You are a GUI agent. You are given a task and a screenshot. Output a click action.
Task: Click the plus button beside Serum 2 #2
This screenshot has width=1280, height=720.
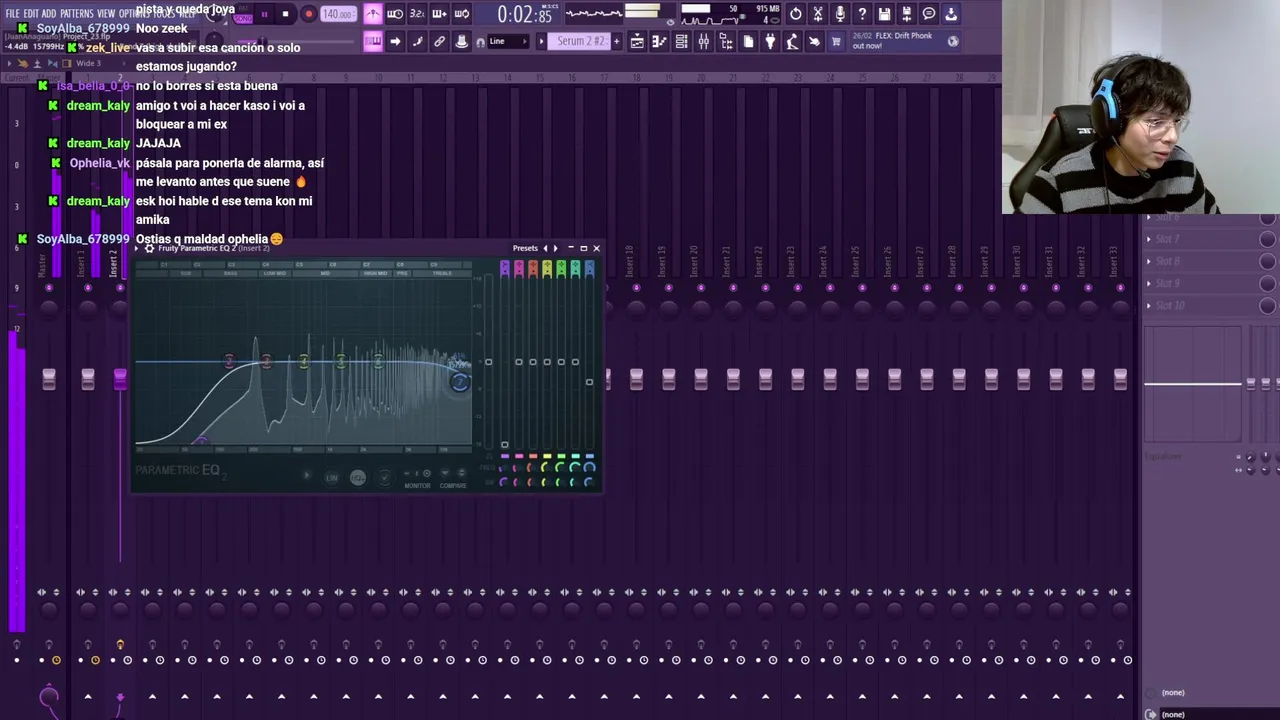616,41
